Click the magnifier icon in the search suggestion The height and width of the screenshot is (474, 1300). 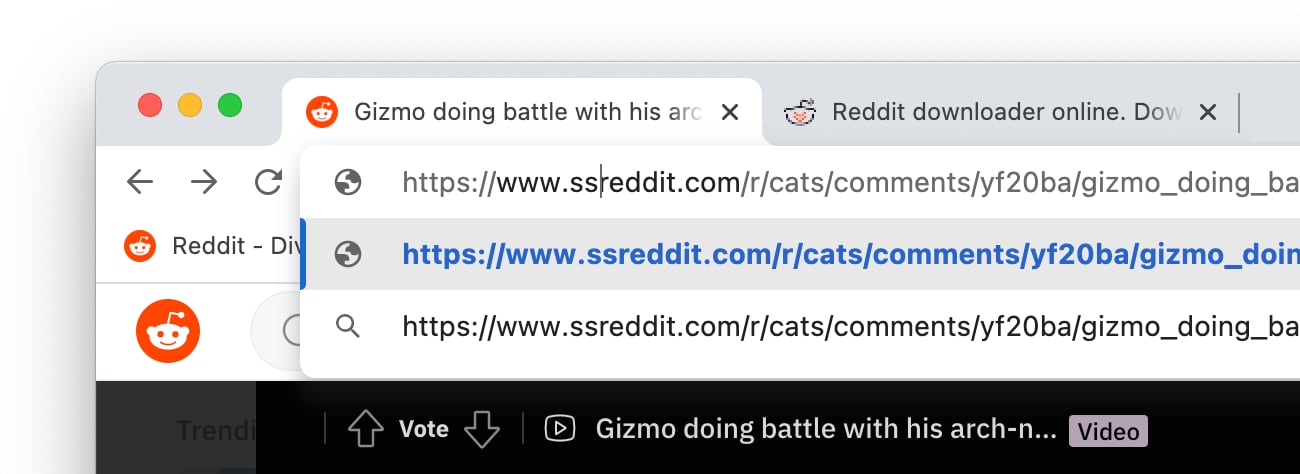[x=348, y=326]
